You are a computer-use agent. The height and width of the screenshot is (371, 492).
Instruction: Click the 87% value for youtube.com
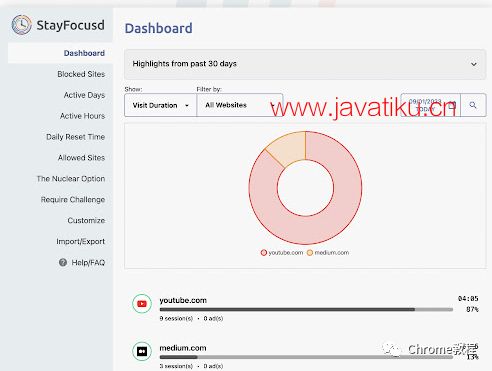(x=472, y=309)
